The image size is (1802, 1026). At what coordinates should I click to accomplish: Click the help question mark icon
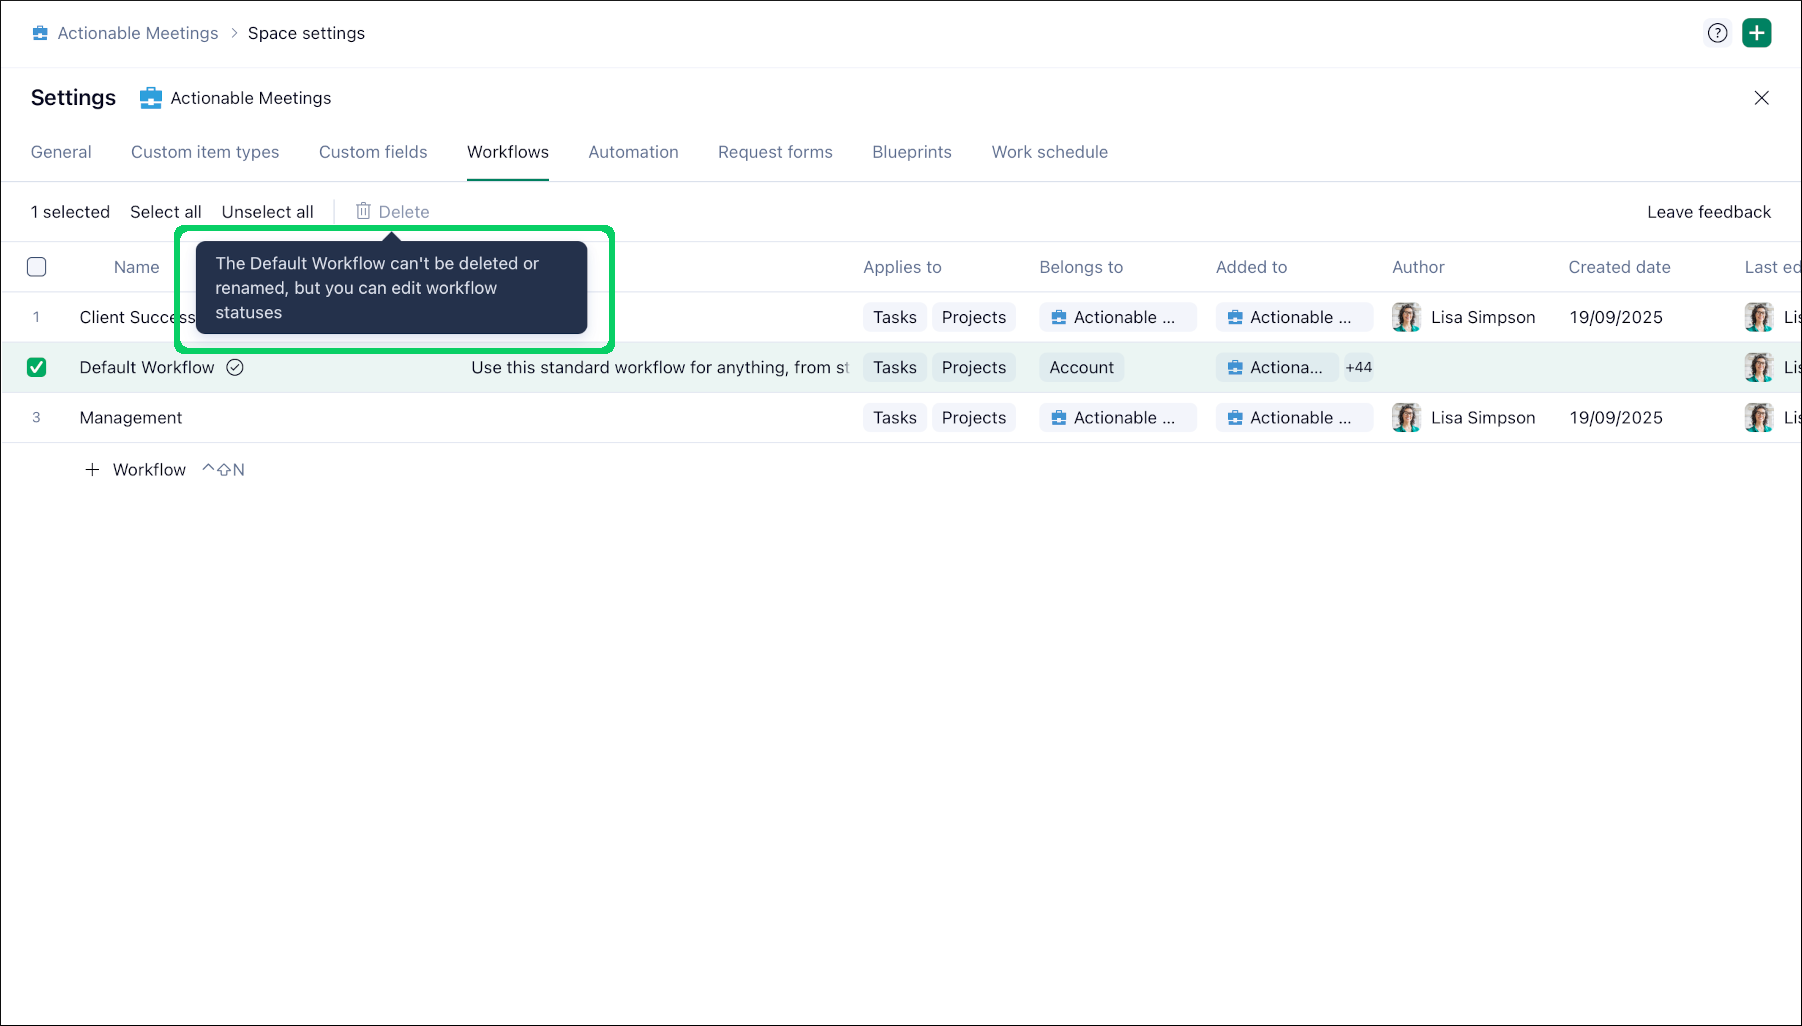click(x=1717, y=33)
